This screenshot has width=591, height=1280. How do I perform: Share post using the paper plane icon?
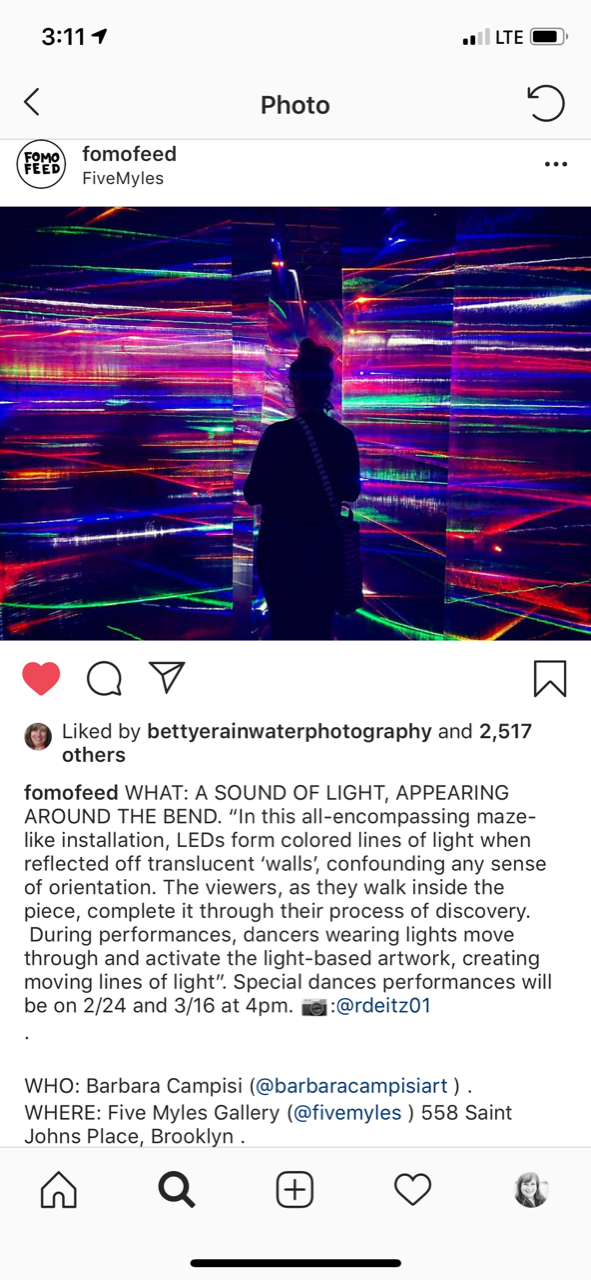[167, 677]
